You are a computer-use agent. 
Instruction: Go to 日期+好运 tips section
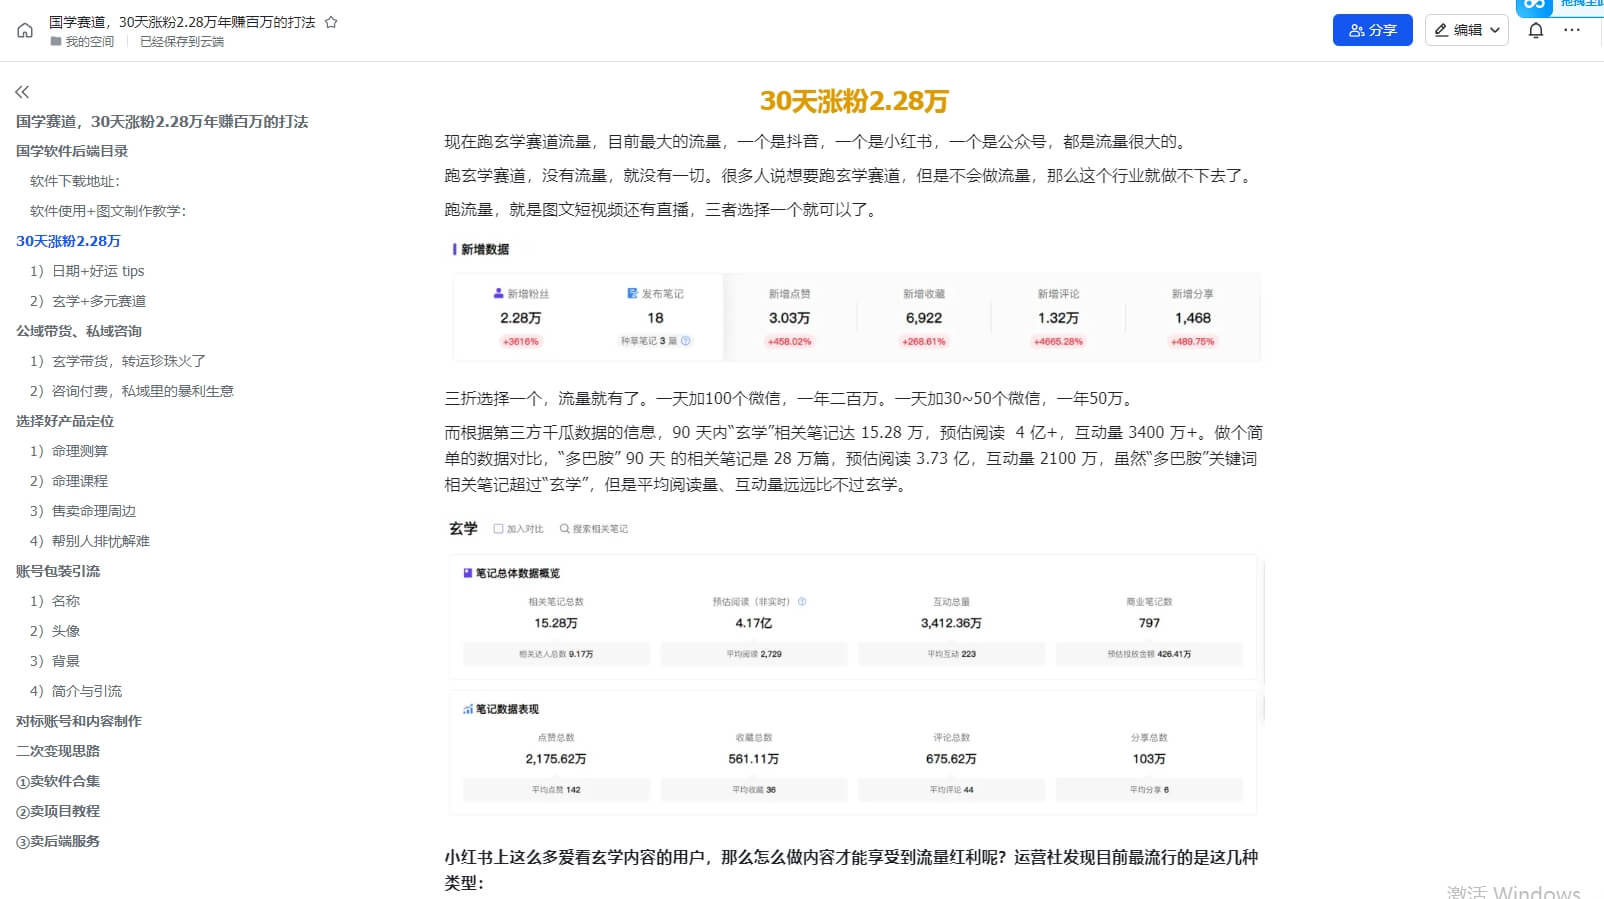87,271
